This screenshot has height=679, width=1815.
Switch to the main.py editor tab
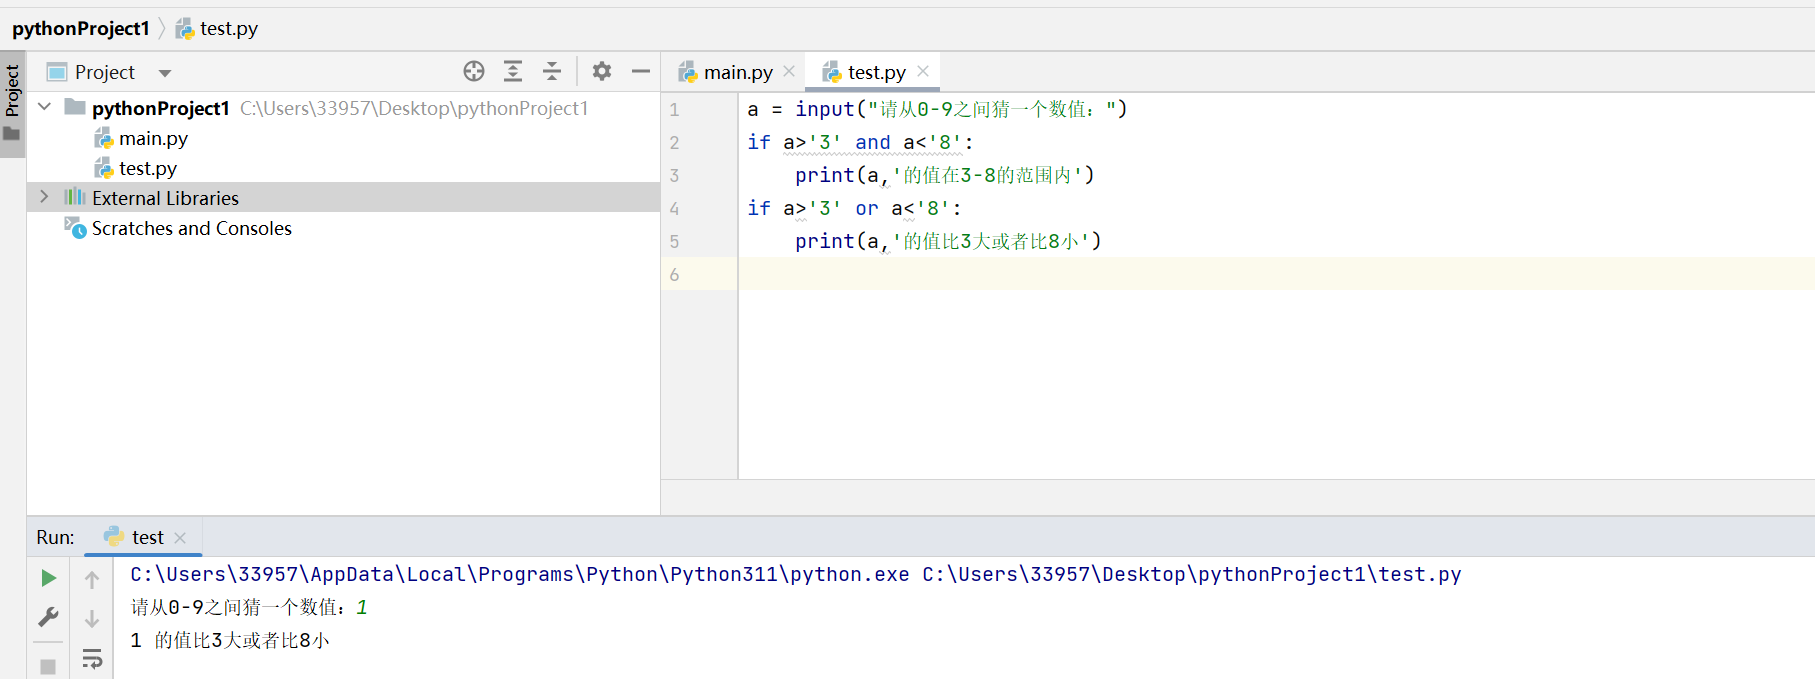pyautogui.click(x=726, y=72)
